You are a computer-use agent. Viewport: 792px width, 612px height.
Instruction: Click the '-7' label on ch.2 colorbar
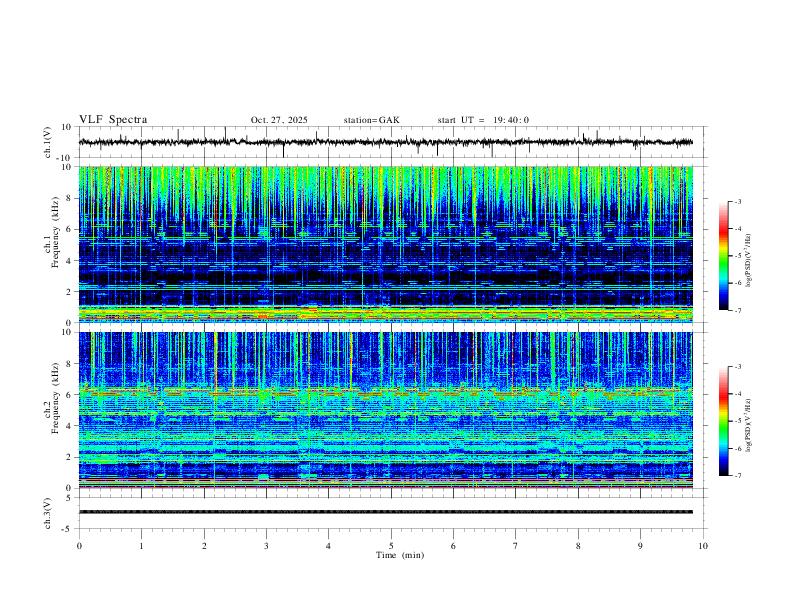[738, 475]
